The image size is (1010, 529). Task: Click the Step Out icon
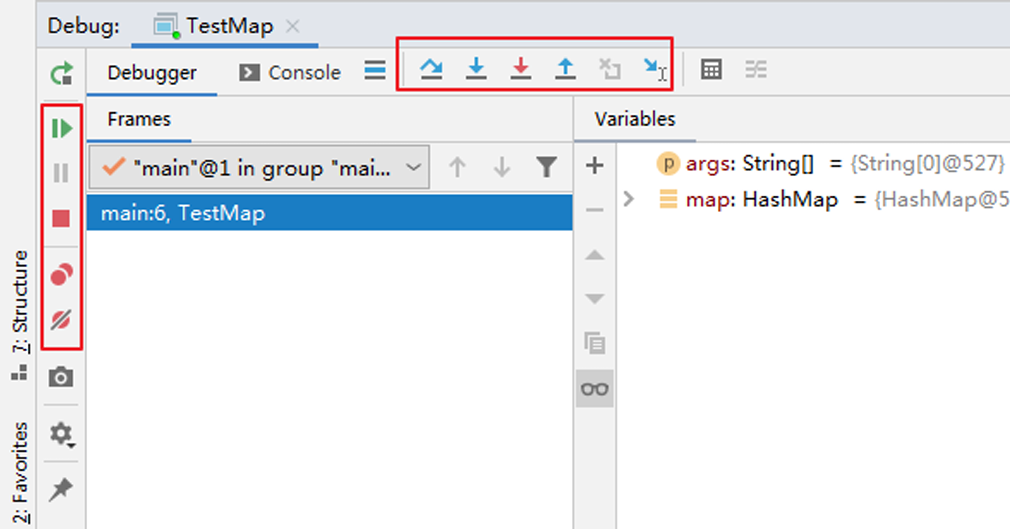pyautogui.click(x=566, y=69)
